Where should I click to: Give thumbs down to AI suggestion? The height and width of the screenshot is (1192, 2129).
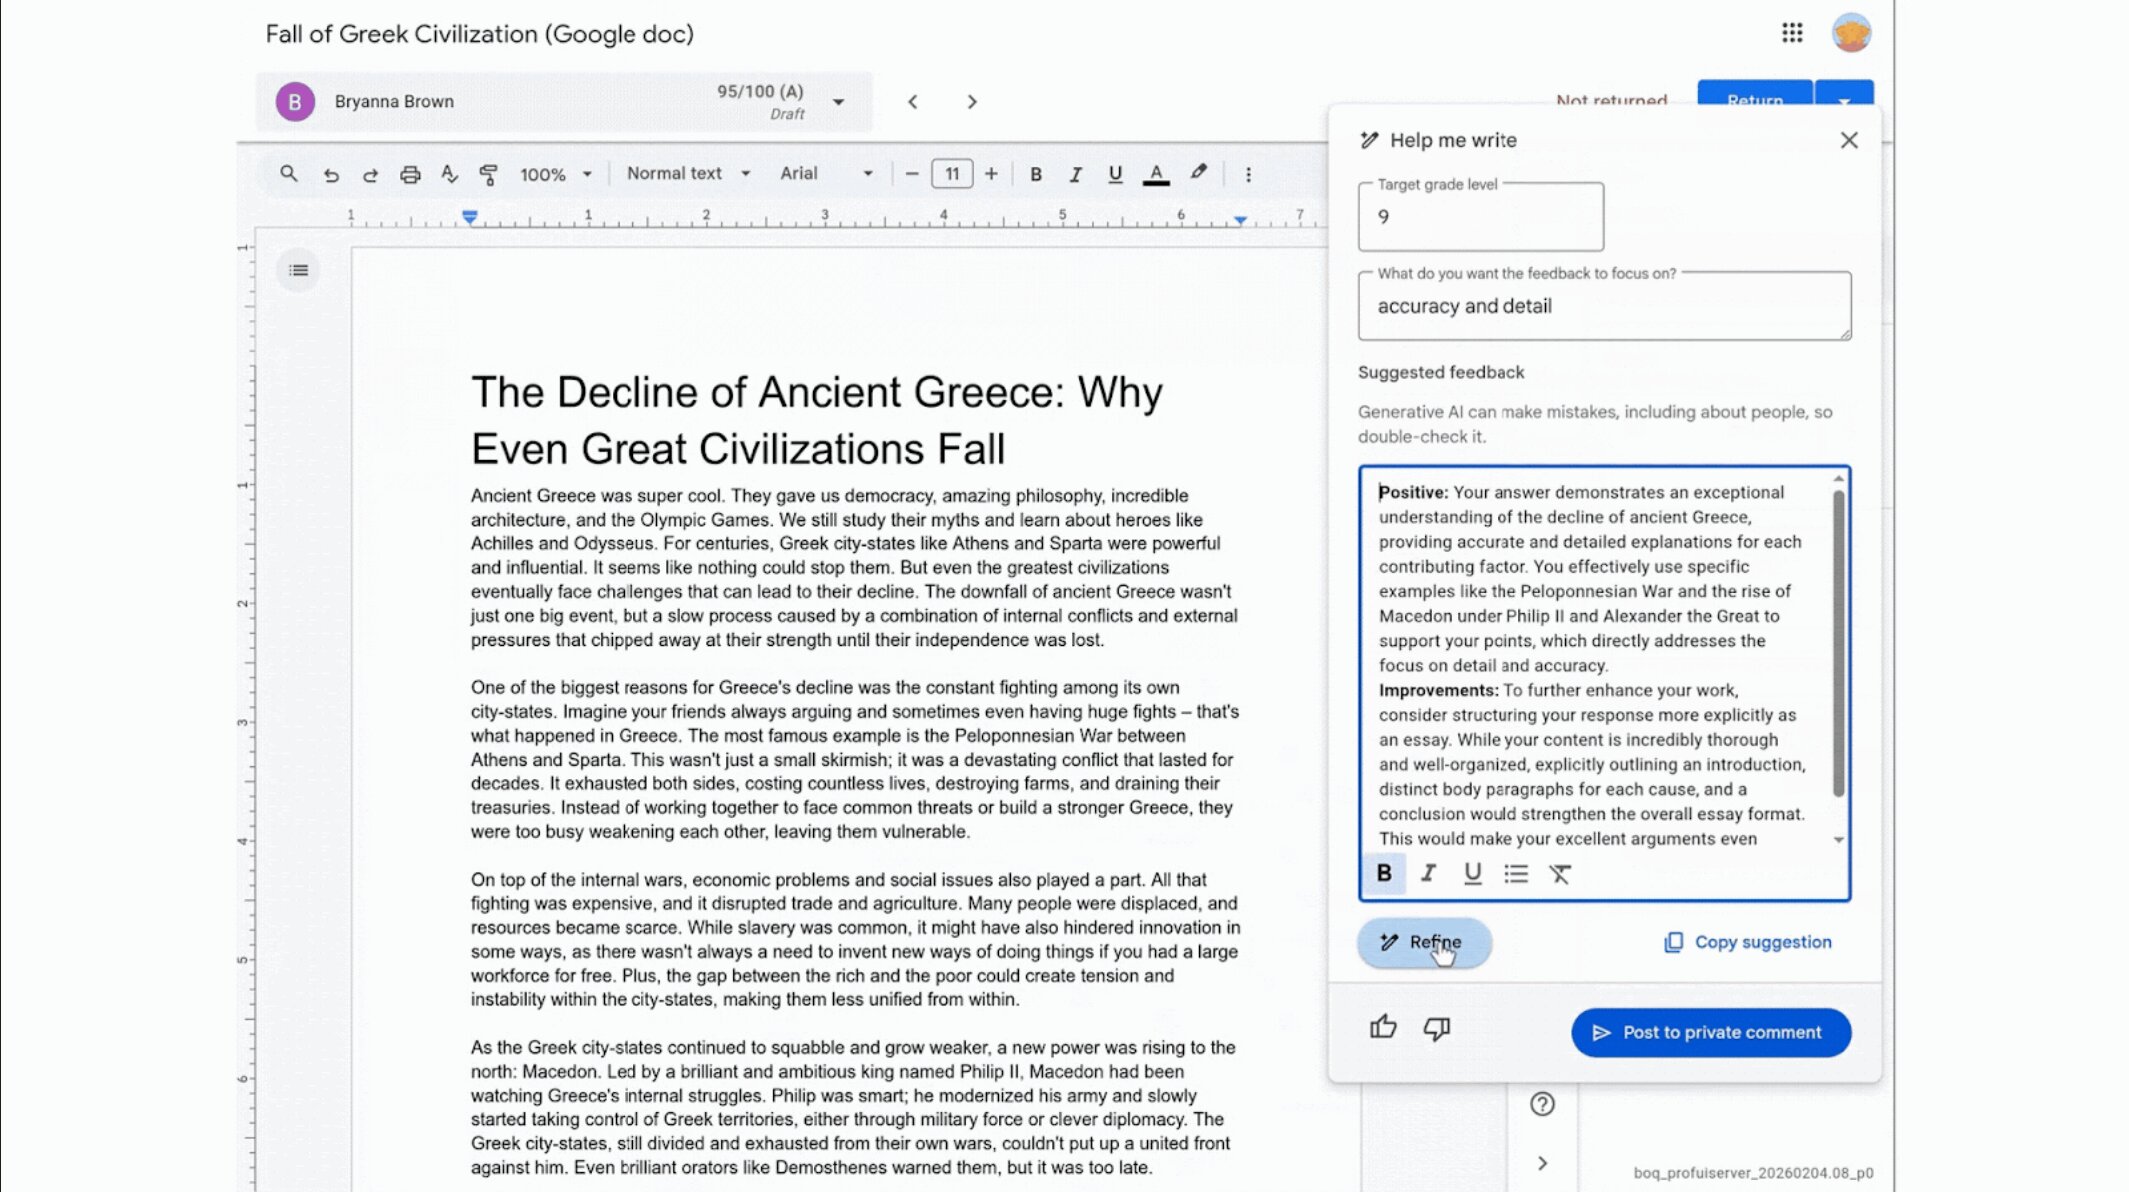click(1437, 1029)
